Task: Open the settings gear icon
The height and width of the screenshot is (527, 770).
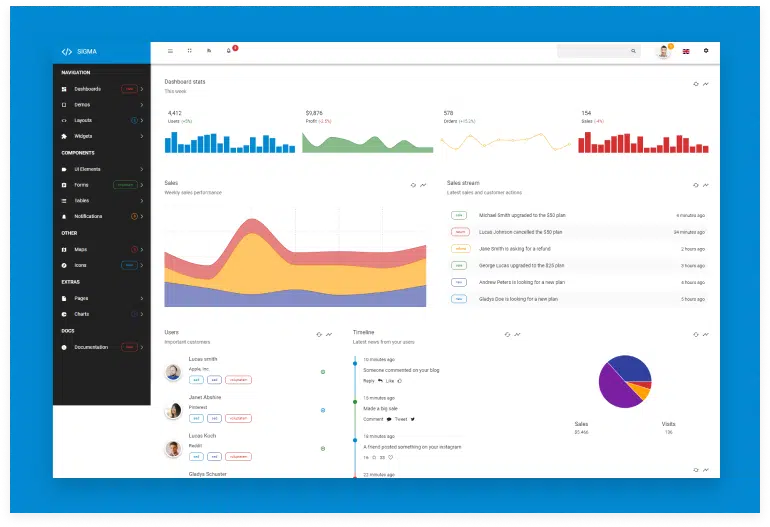Action: coord(706,51)
